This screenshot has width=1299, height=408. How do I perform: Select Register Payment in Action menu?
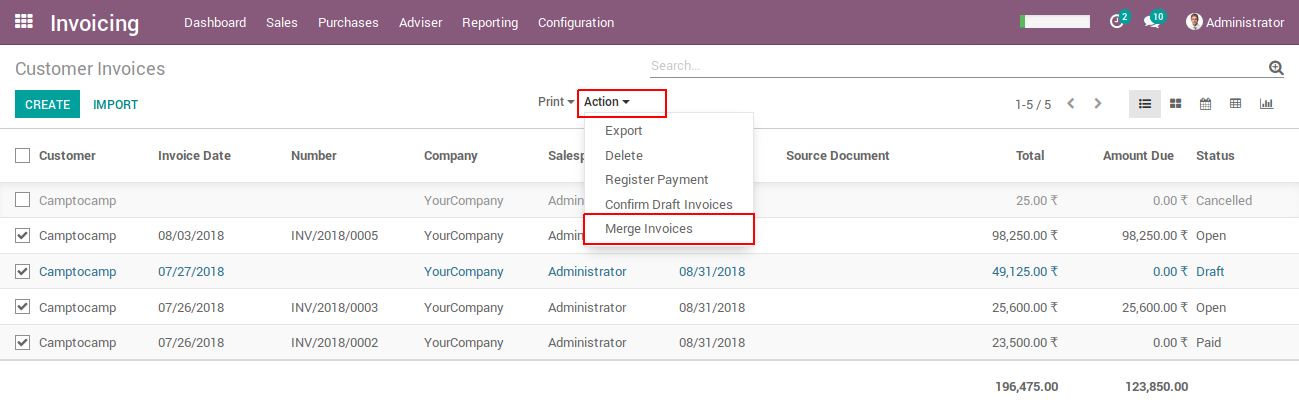click(656, 180)
